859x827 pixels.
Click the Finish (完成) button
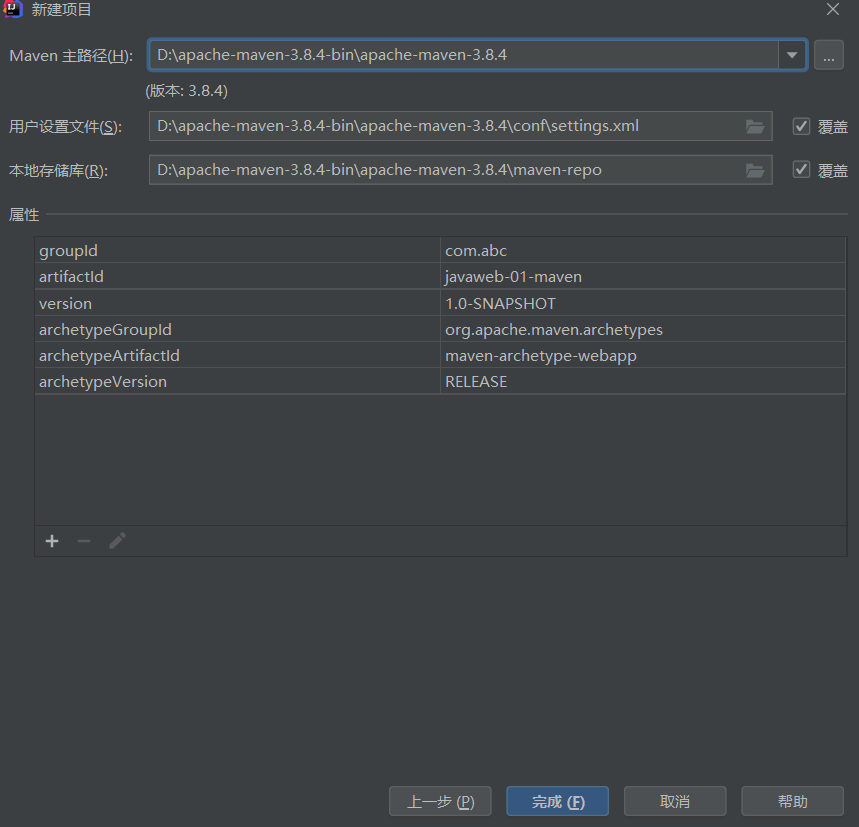point(558,801)
